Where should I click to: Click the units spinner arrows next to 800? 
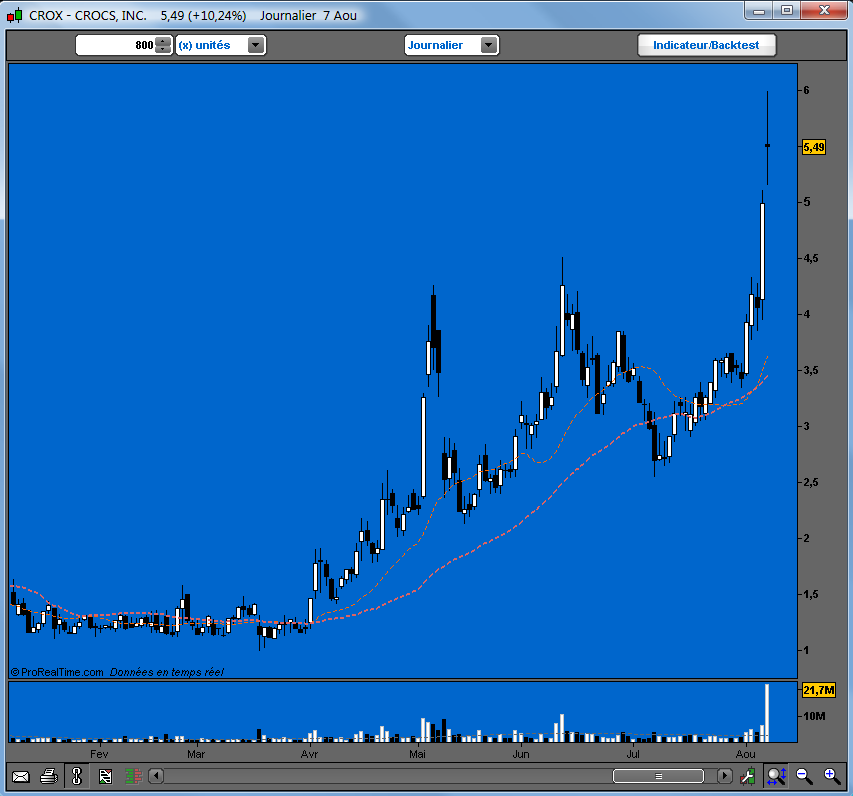163,45
